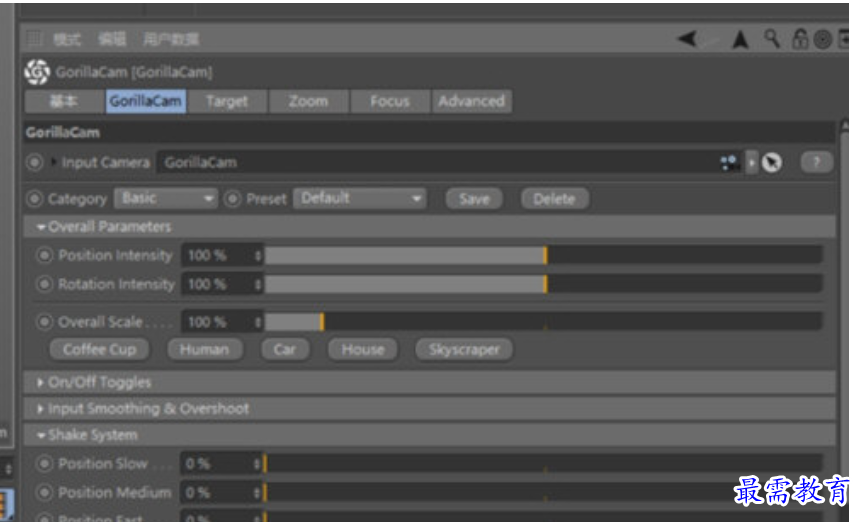Switch to the Focus tab
This screenshot has width=858, height=522.
tap(390, 101)
